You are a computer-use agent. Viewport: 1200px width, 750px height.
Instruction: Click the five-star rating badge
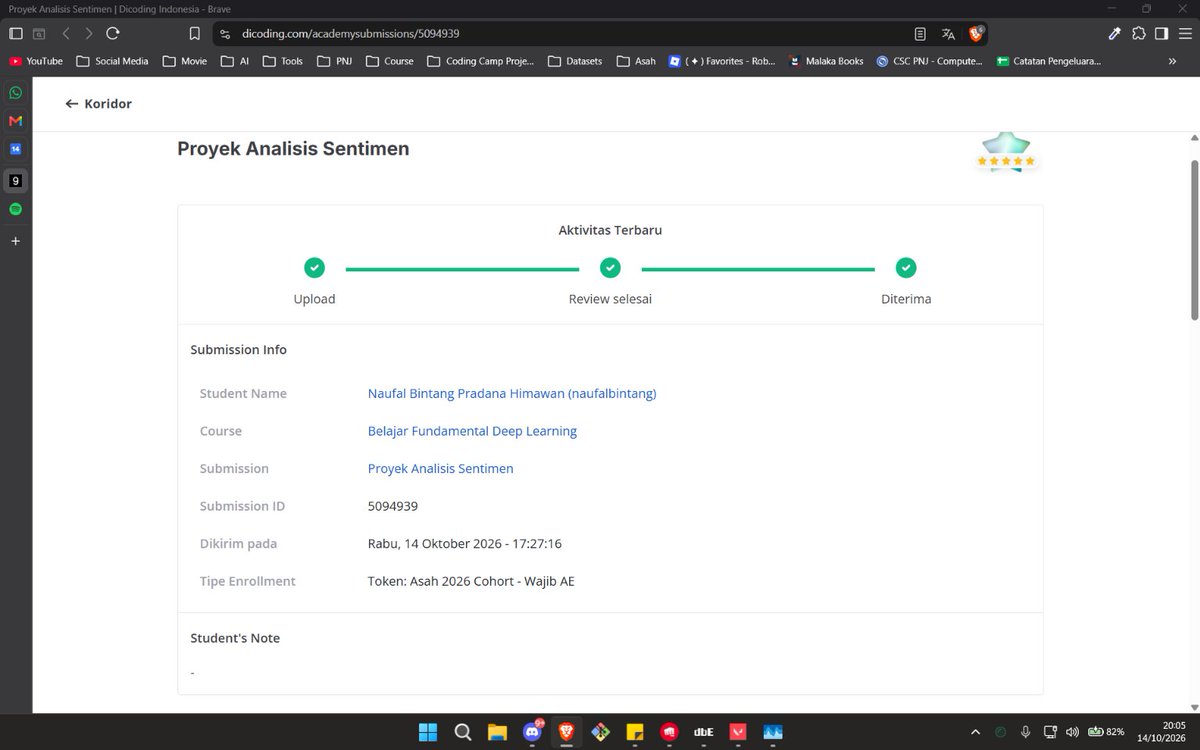[x=1006, y=152]
